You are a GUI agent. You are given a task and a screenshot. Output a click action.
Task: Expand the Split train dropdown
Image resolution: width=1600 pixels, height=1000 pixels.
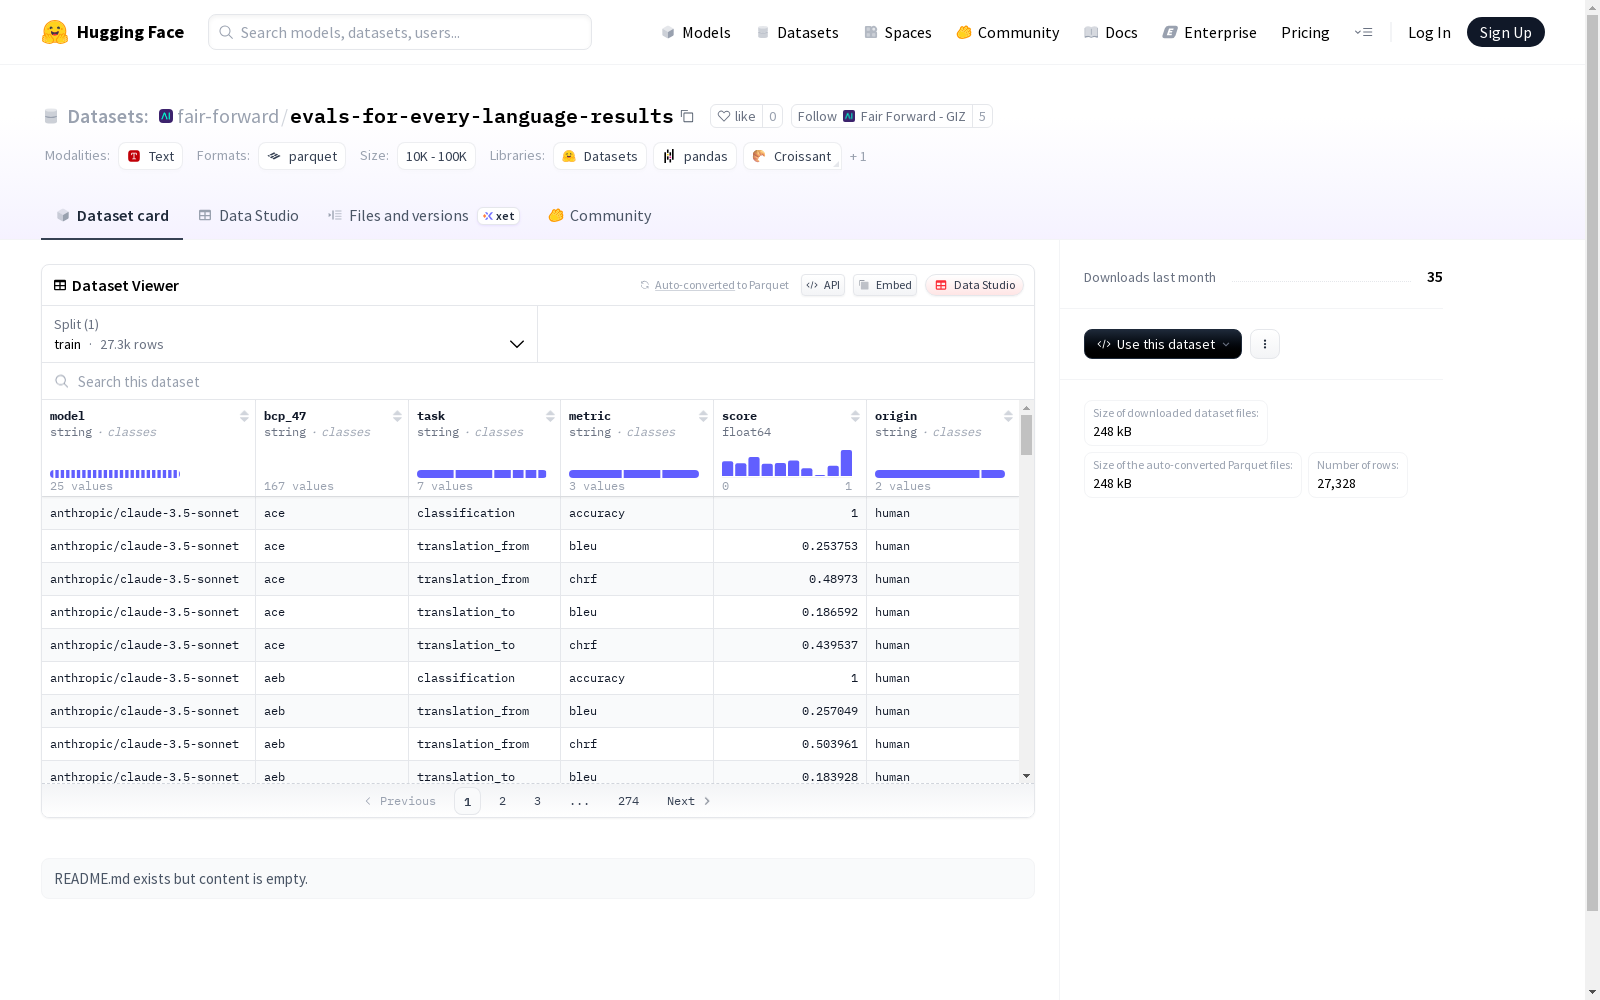tap(289, 334)
